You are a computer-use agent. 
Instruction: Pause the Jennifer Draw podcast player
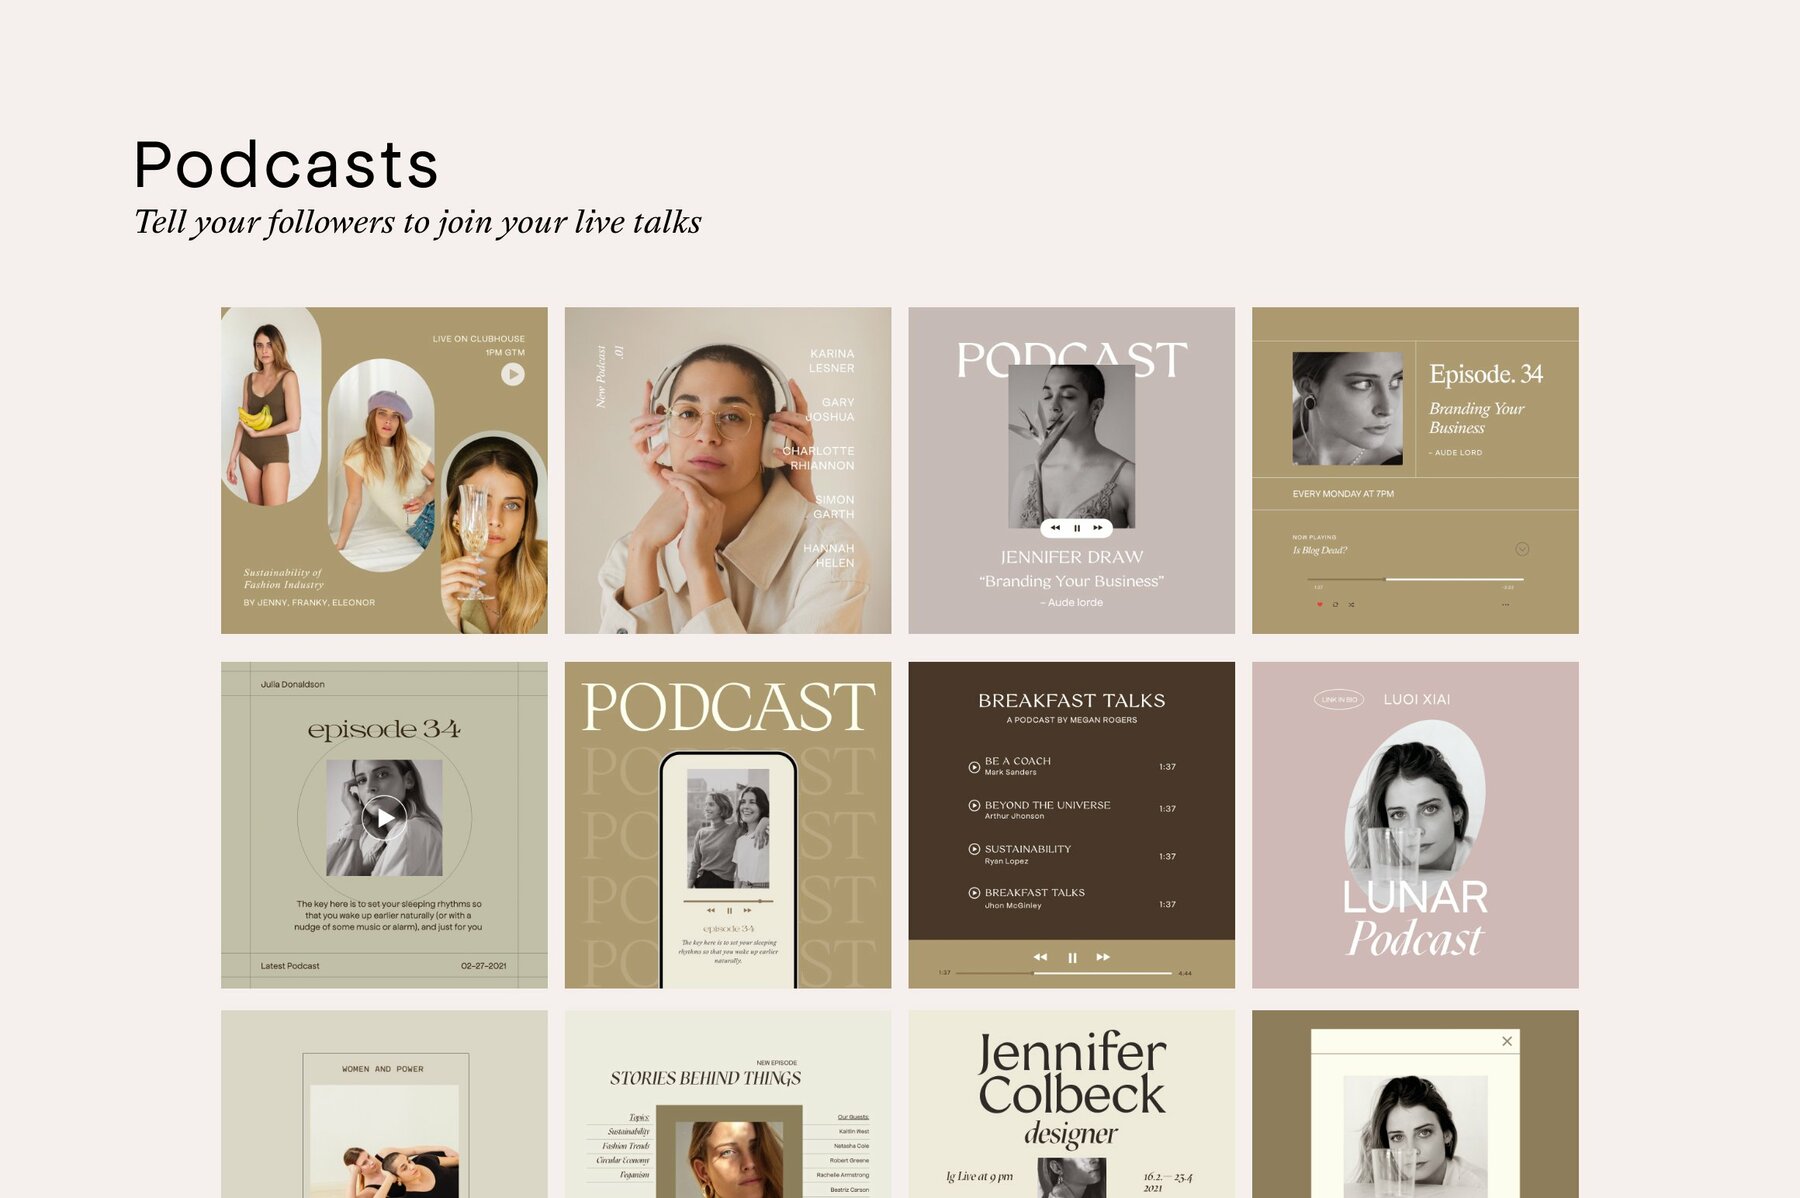[1077, 527]
